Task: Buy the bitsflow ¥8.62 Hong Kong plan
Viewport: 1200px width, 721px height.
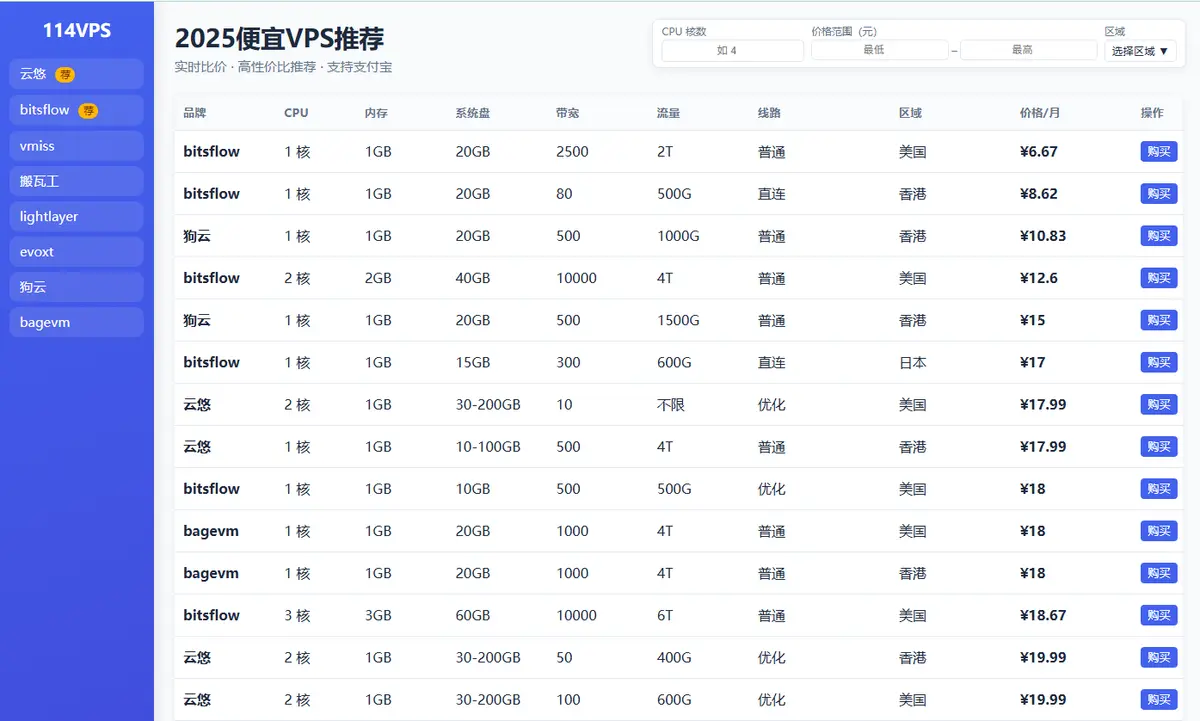Action: pyautogui.click(x=1159, y=194)
